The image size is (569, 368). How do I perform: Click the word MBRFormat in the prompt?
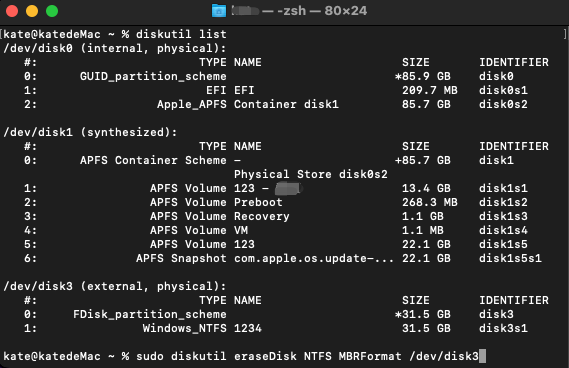coord(370,356)
